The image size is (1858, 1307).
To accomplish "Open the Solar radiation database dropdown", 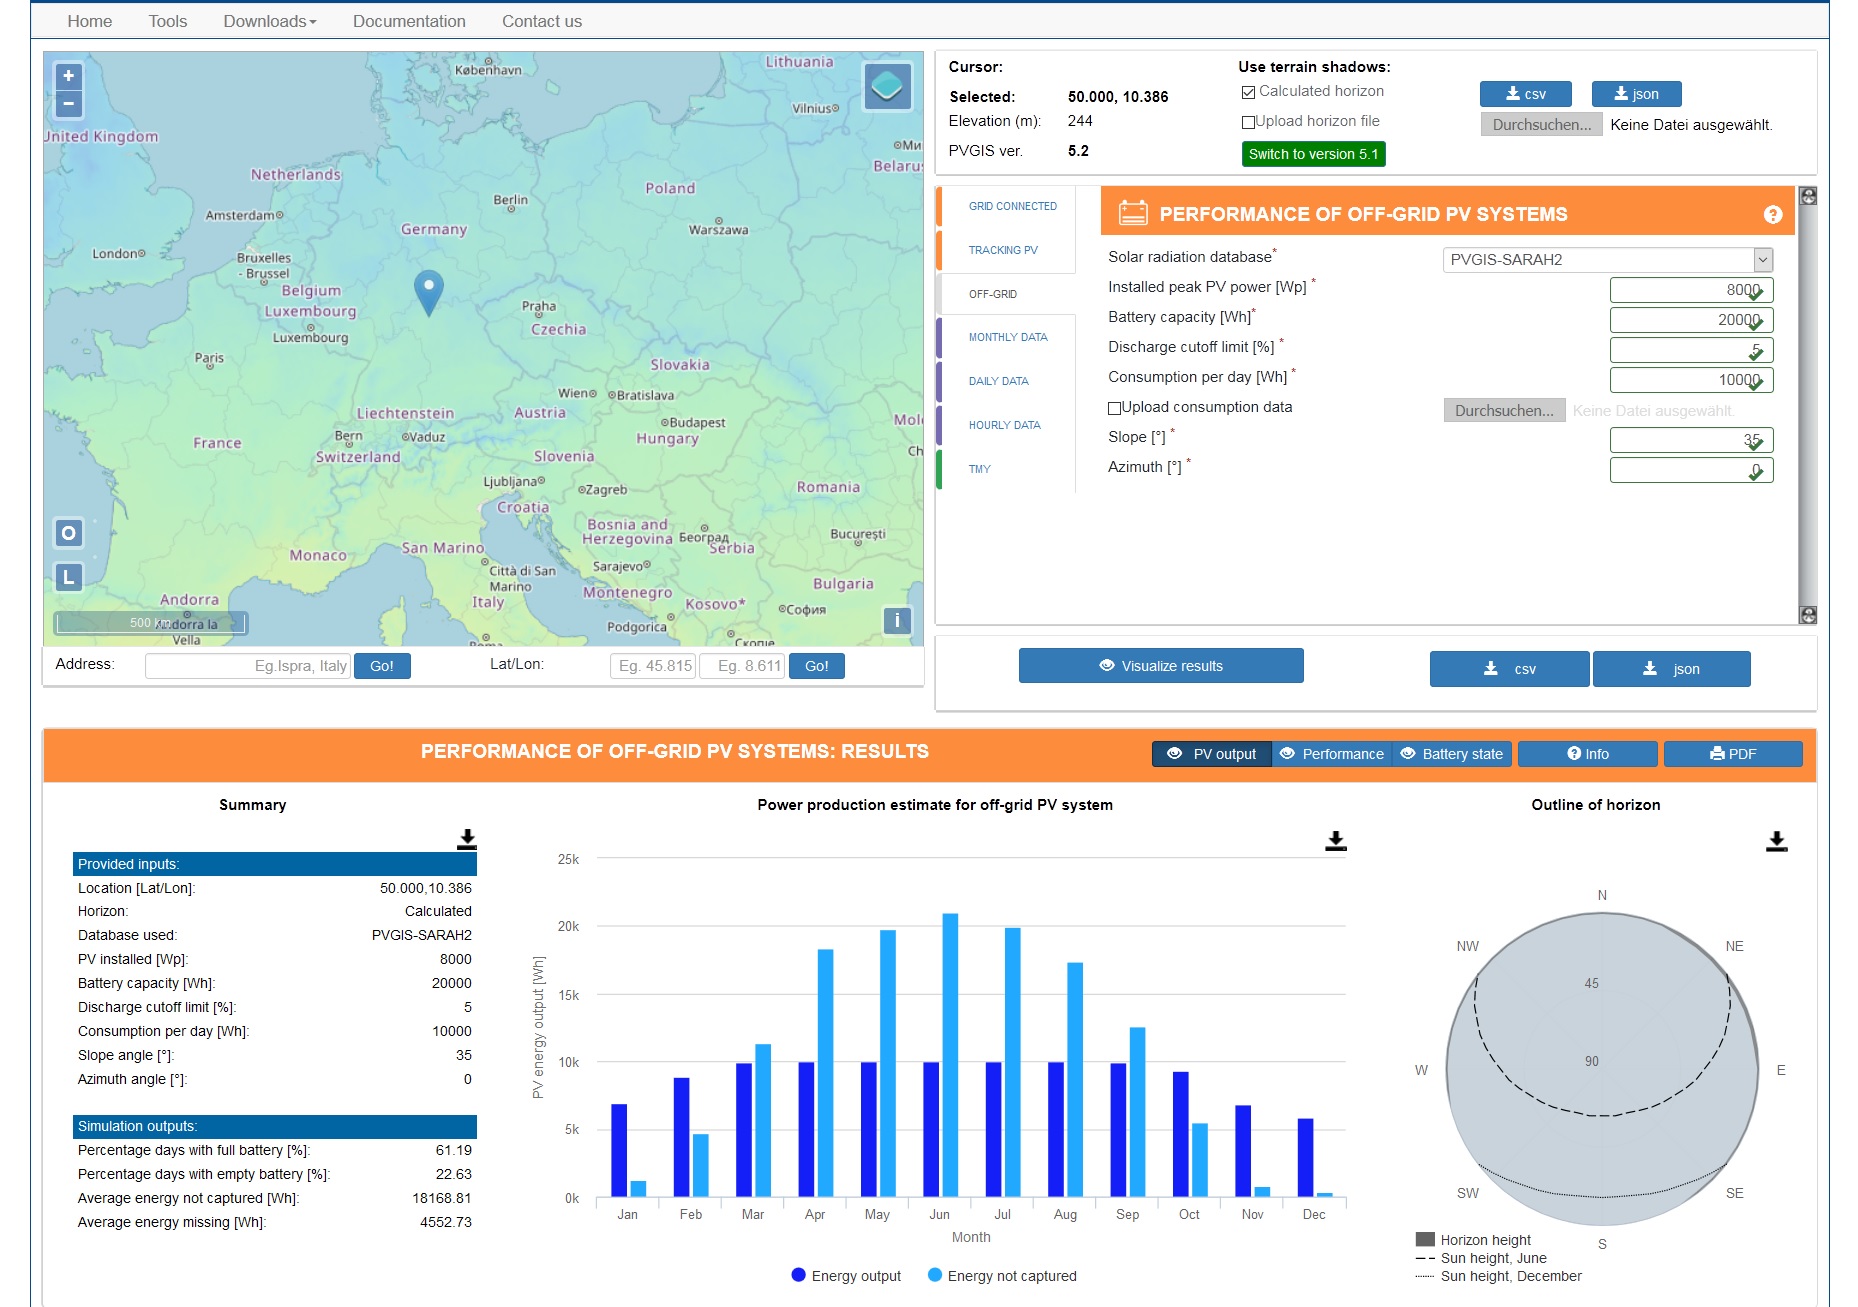I will tap(1607, 260).
